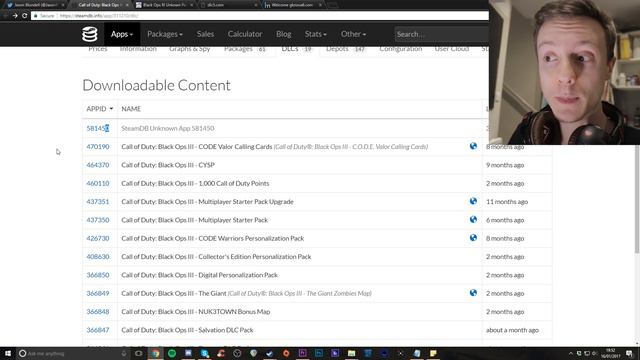The width and height of the screenshot is (640, 360).
Task: Switch to the Information tab
Action: 138,49
